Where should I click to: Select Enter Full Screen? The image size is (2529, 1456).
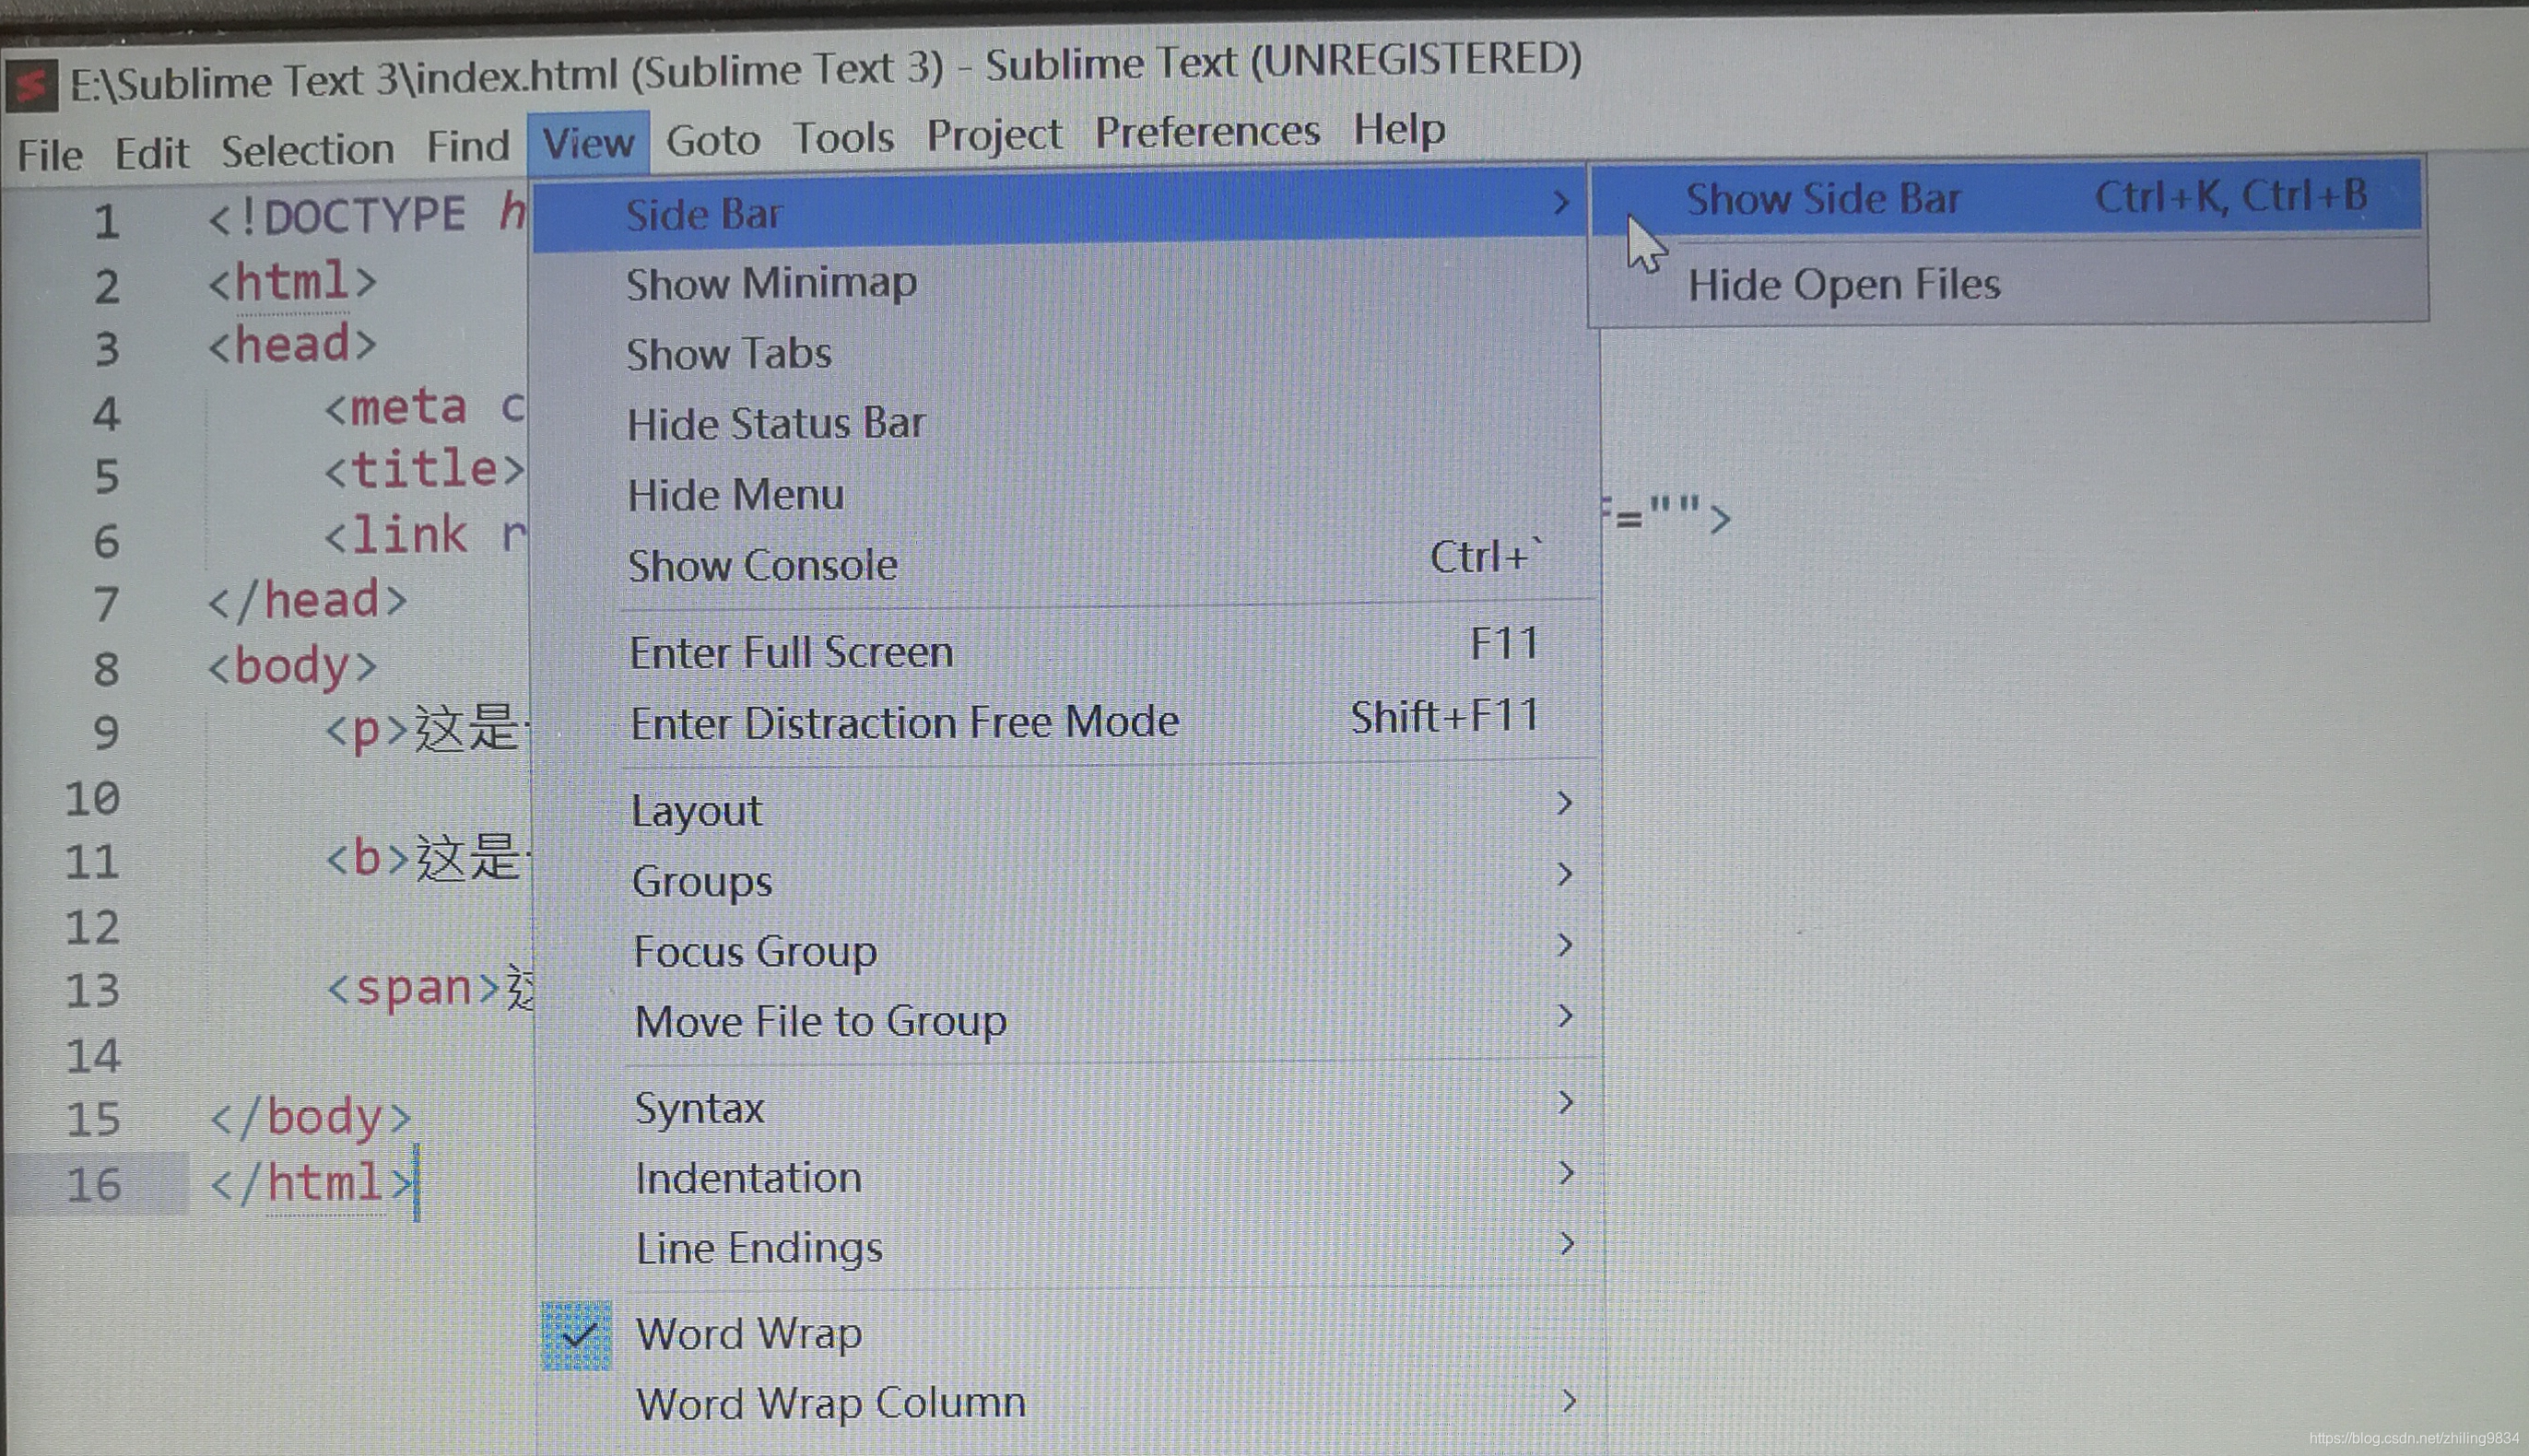1066,651
